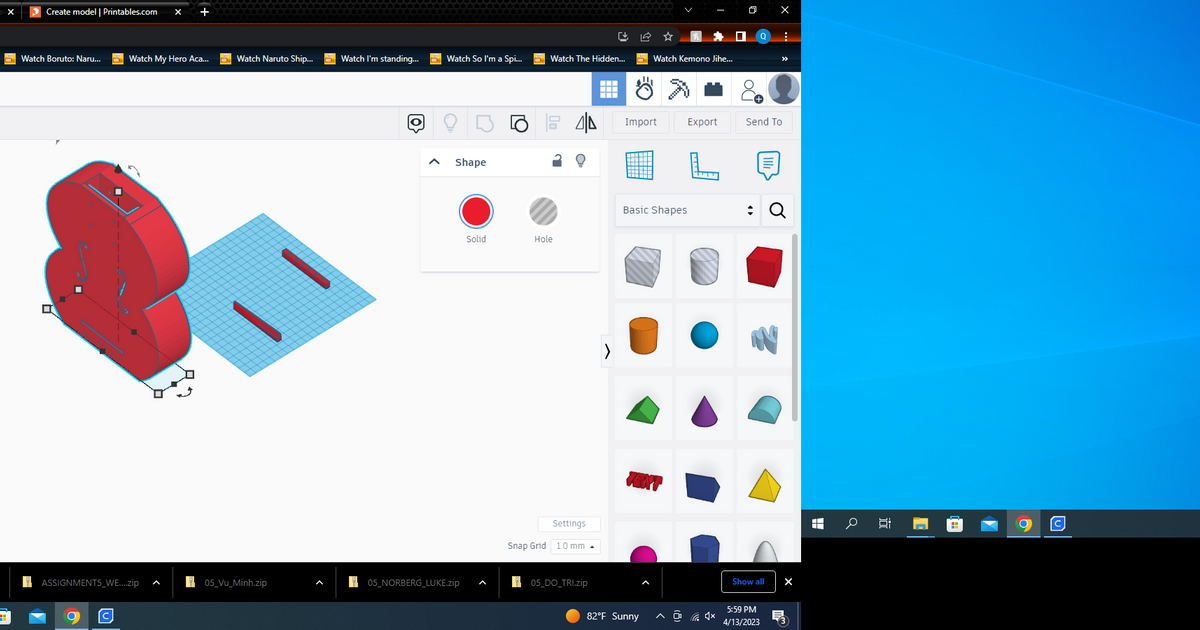The image size is (1200, 630).
Task: Open the Notes tool
Action: 768,165
